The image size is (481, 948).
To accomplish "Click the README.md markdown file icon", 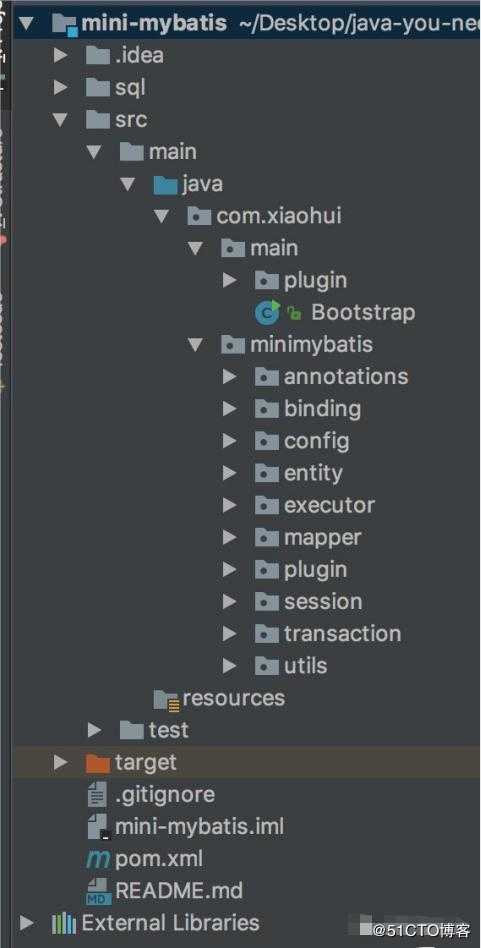I will [98, 891].
